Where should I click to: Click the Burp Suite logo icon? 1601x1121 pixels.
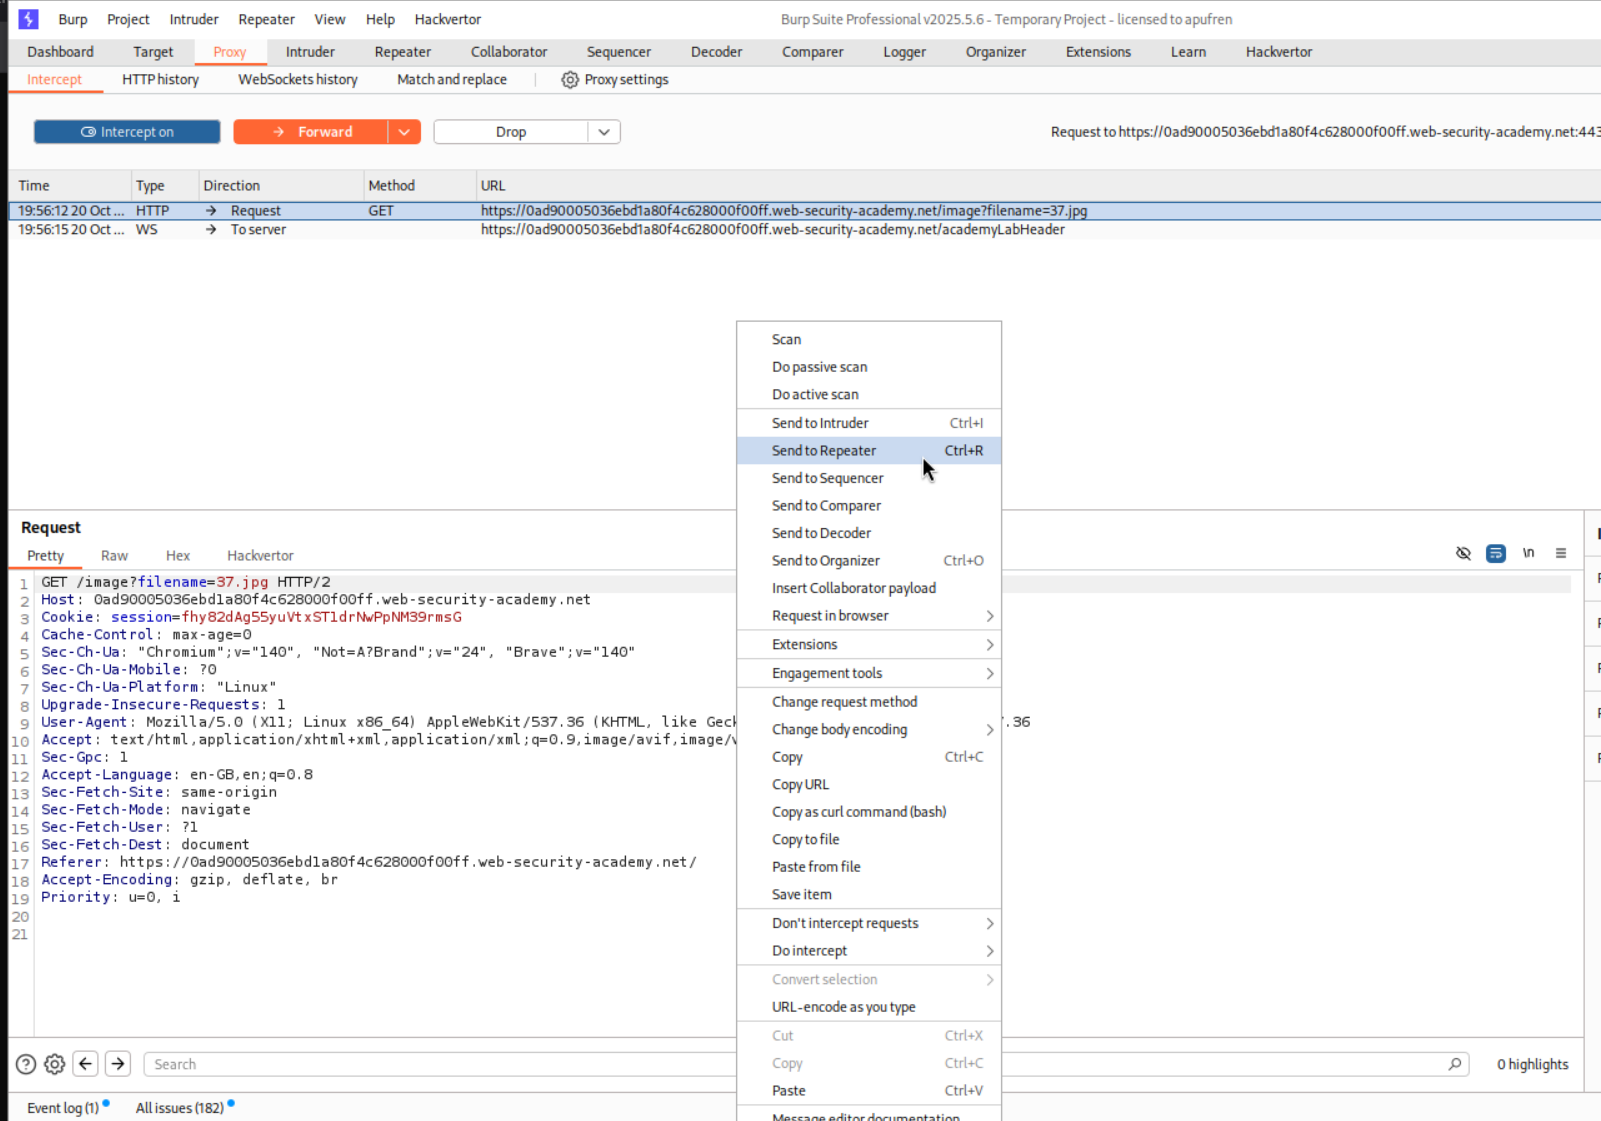pyautogui.click(x=28, y=19)
